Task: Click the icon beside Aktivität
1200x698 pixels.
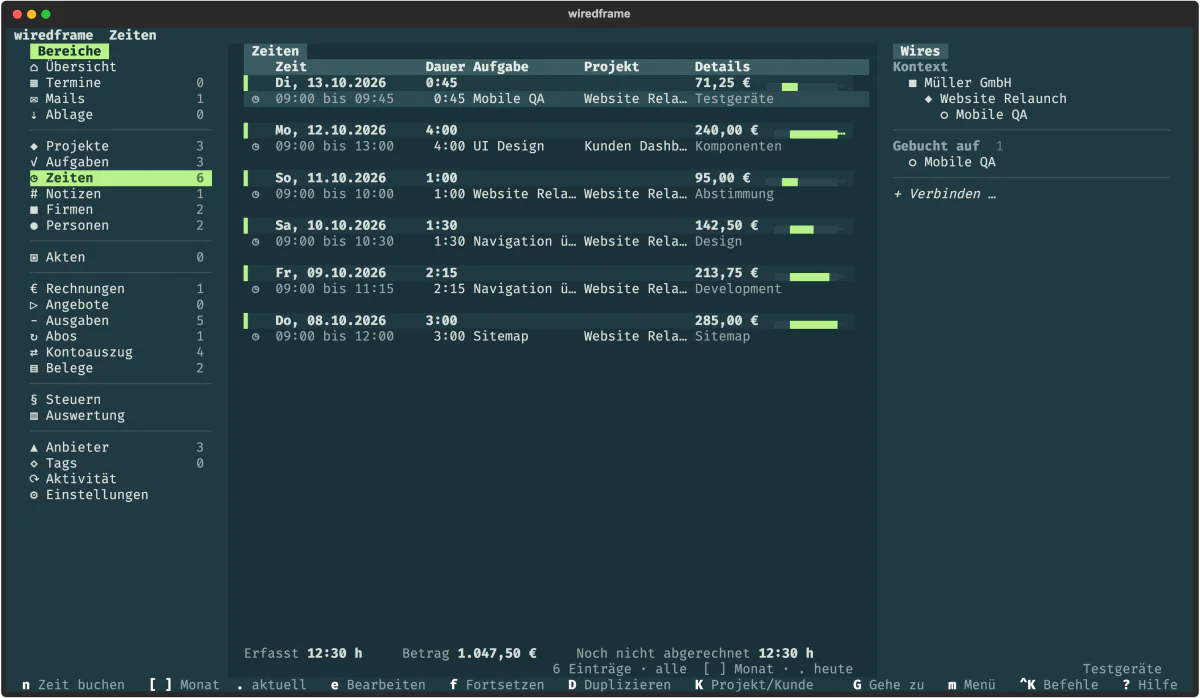Action: [x=34, y=479]
